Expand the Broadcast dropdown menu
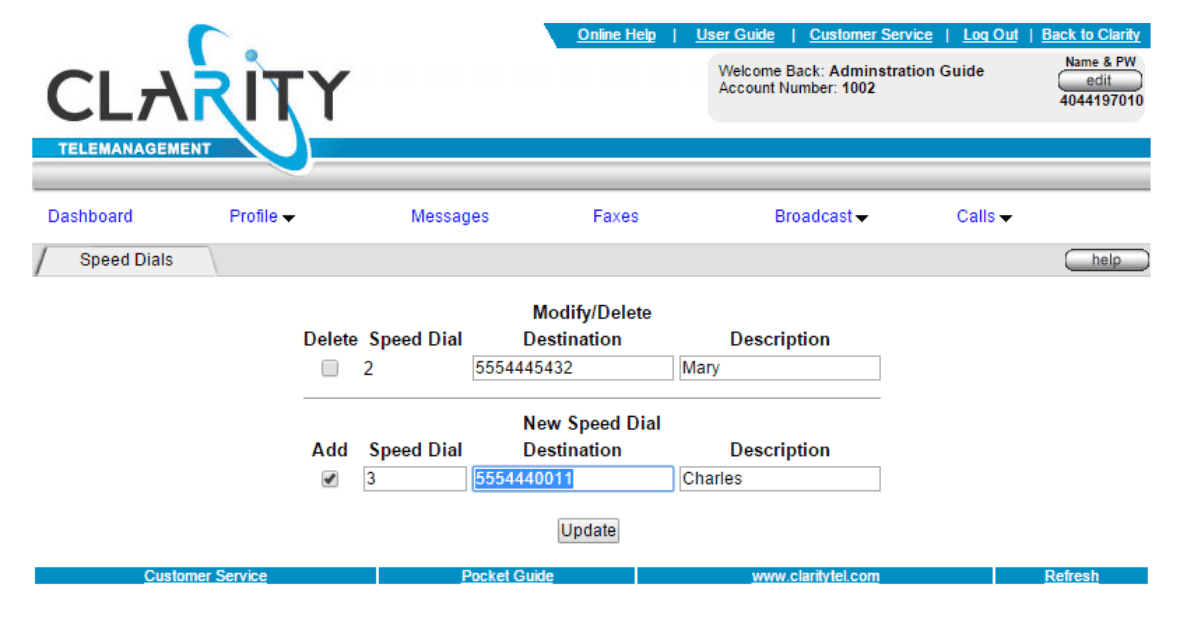1178x622 pixels. (x=820, y=217)
